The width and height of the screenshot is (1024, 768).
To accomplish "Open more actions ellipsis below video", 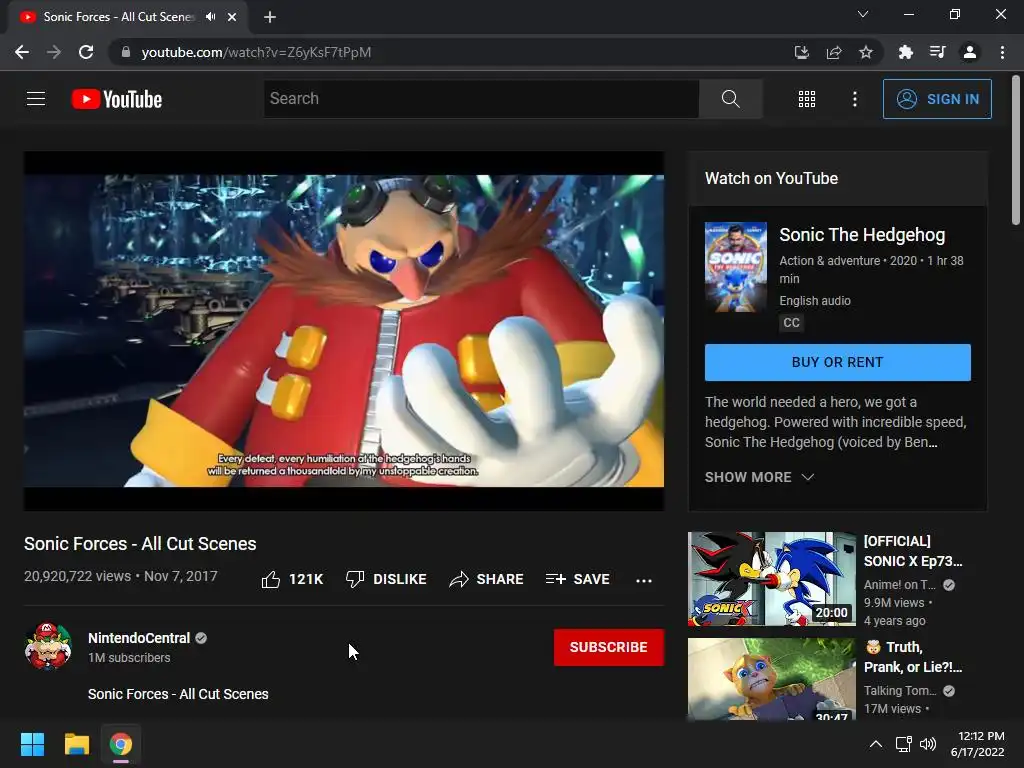I will click(643, 580).
